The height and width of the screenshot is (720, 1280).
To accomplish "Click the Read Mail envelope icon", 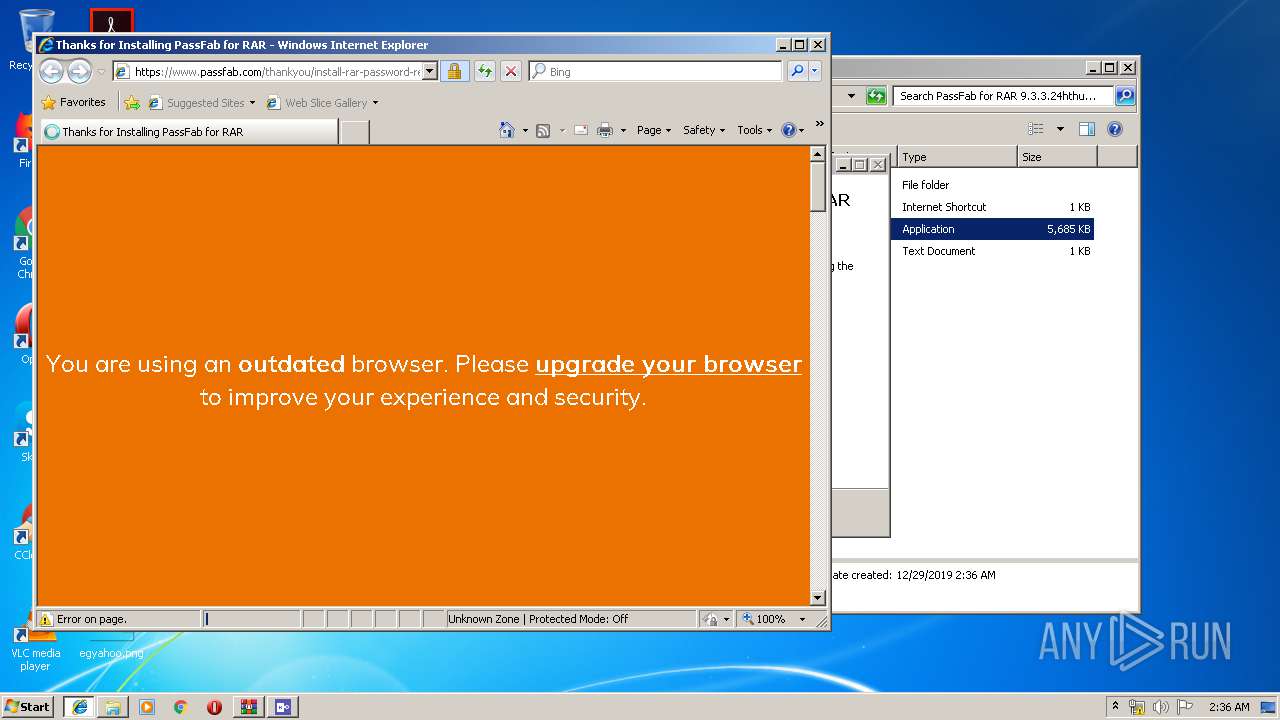I will (581, 130).
